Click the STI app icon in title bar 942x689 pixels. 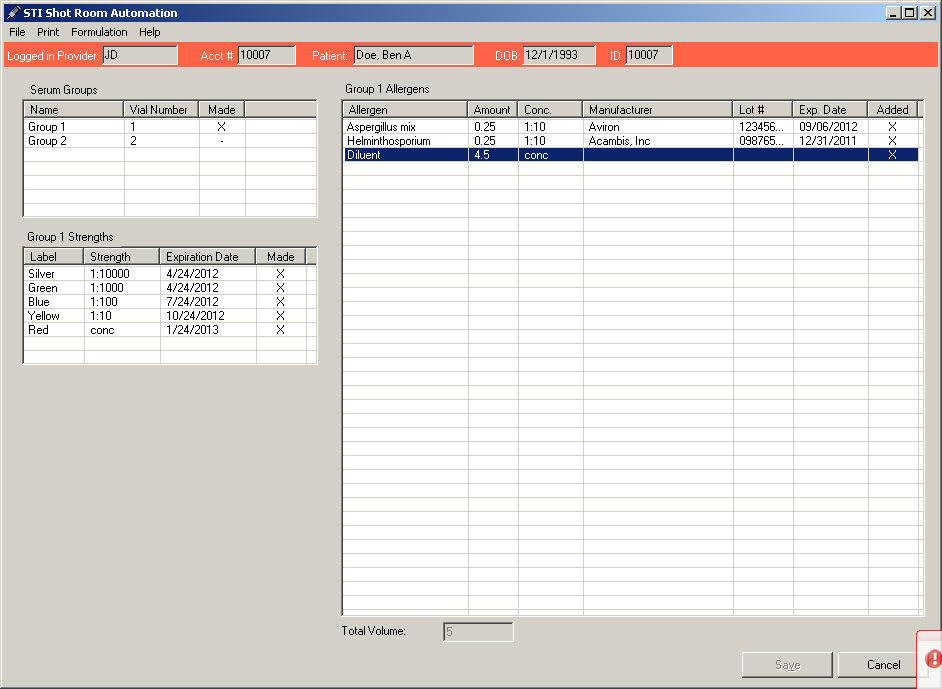[x=13, y=13]
